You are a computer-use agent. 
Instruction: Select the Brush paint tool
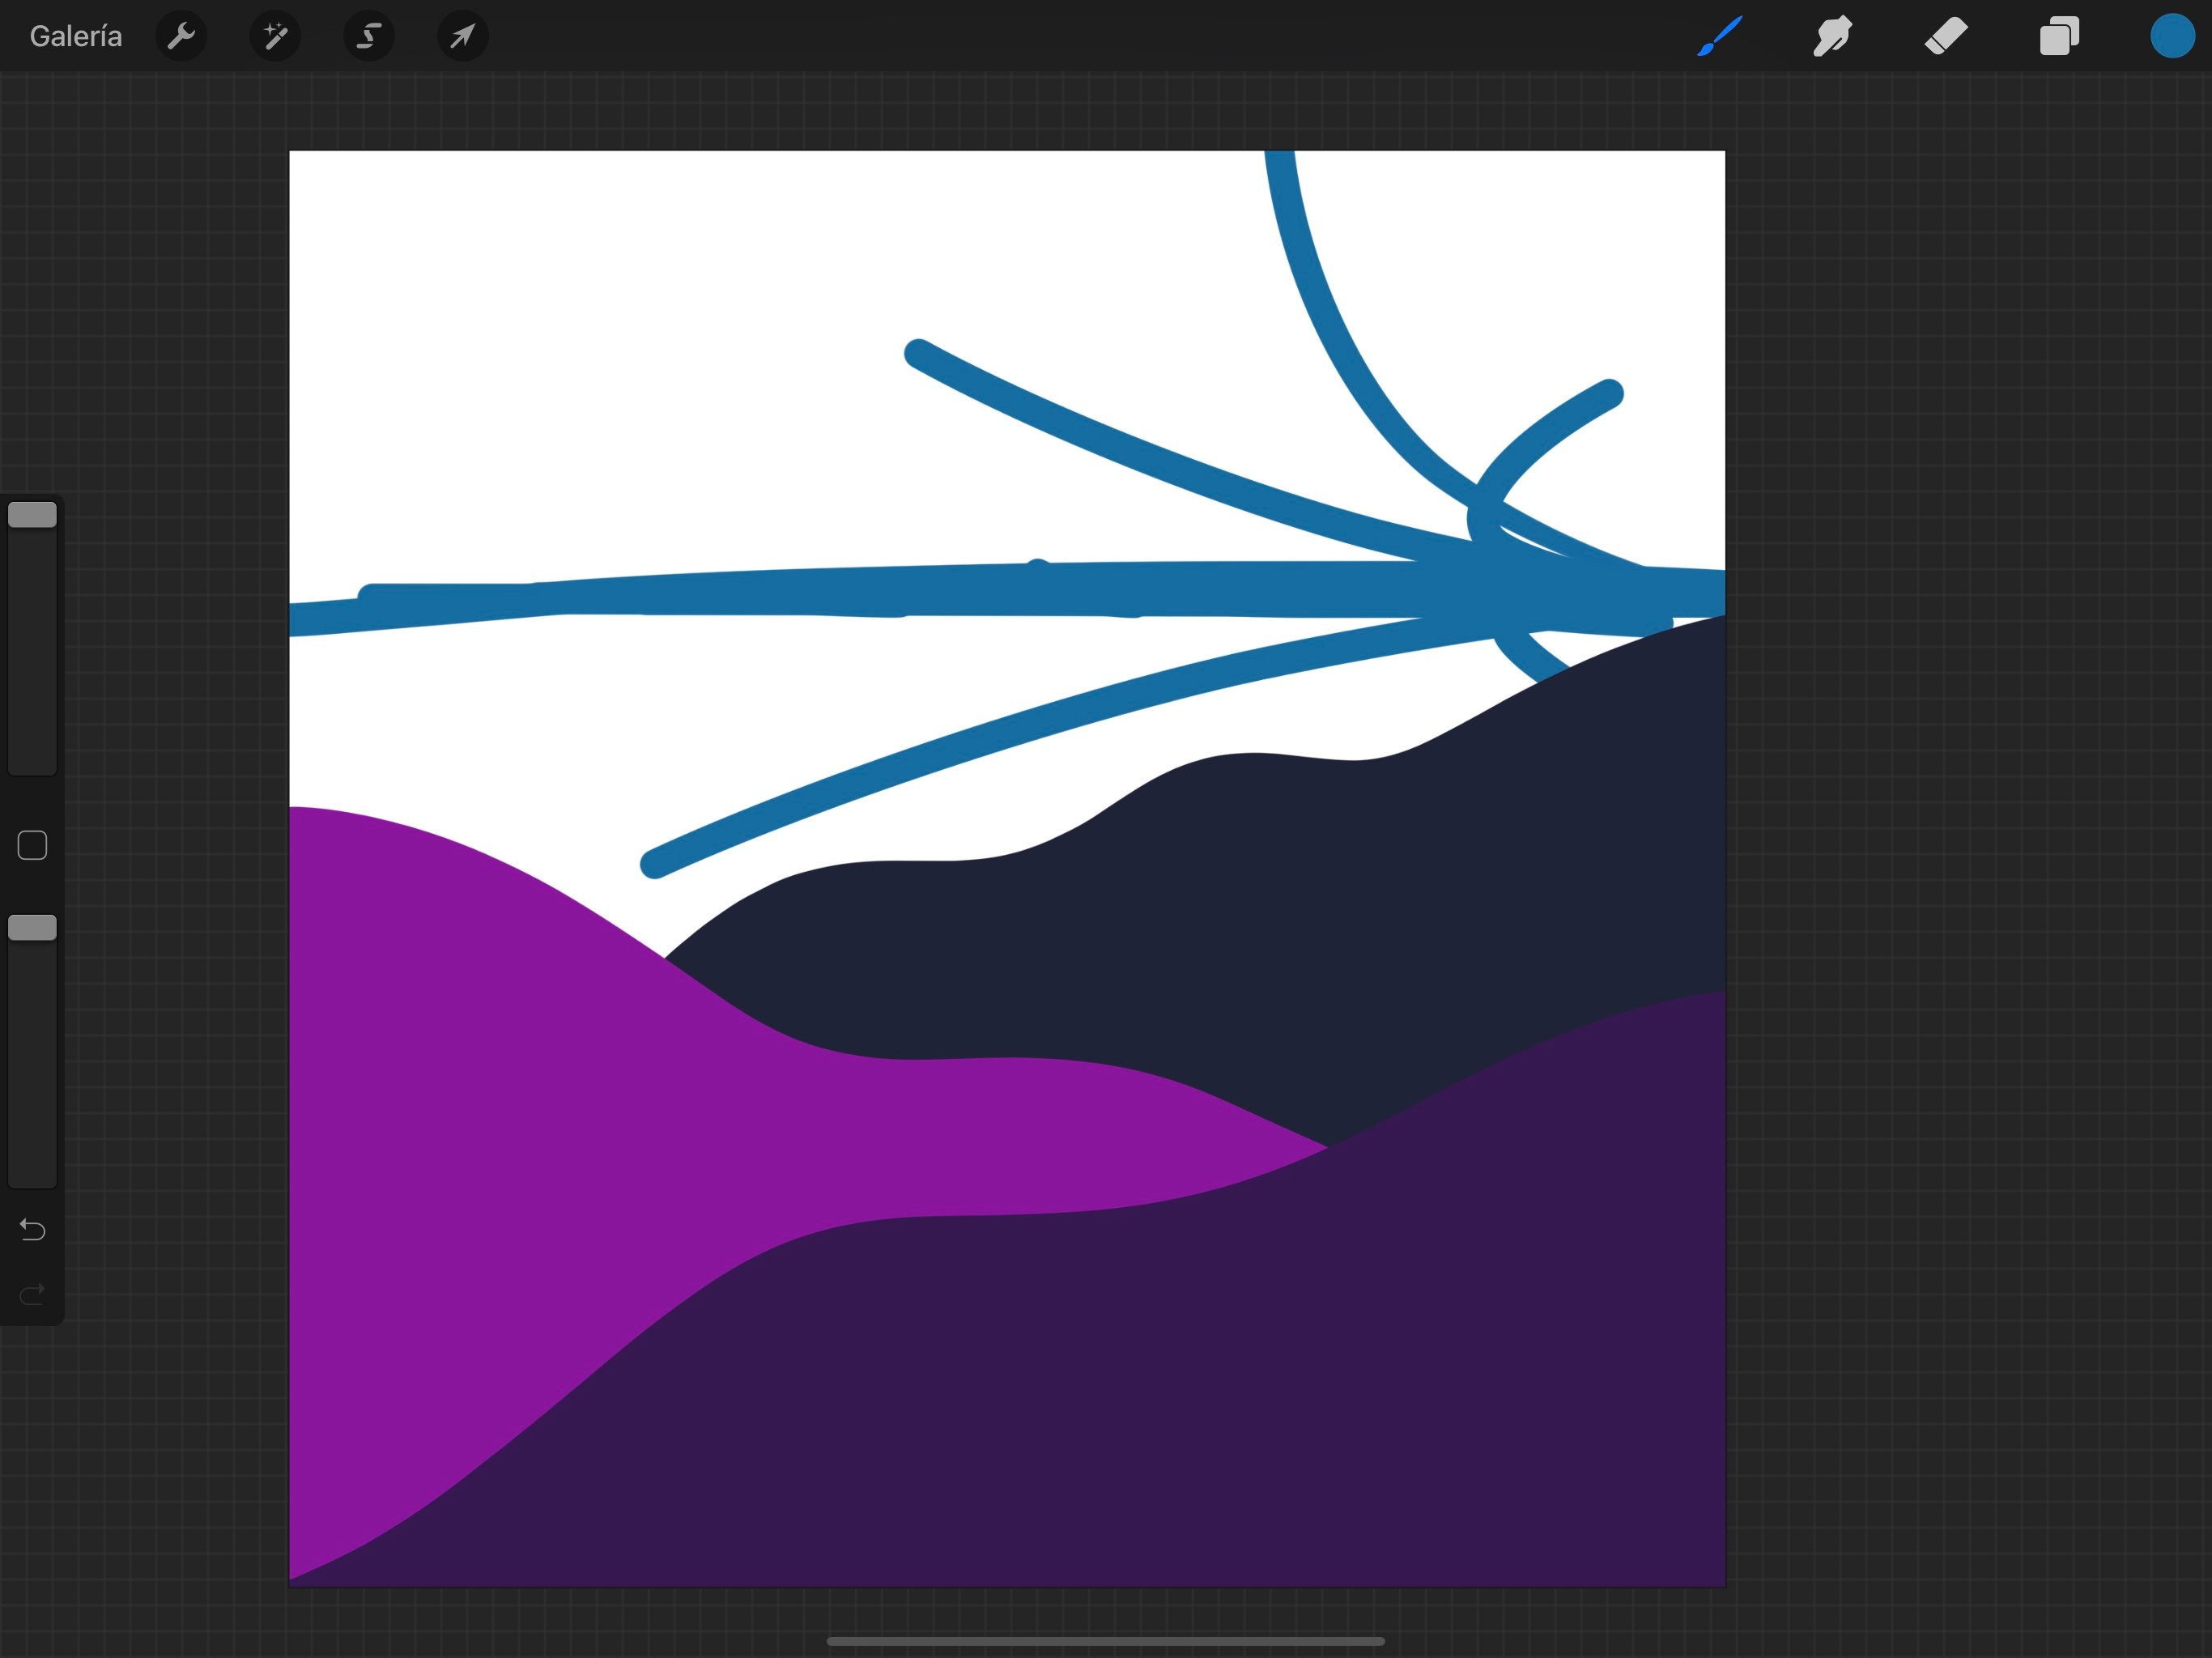(x=1719, y=37)
